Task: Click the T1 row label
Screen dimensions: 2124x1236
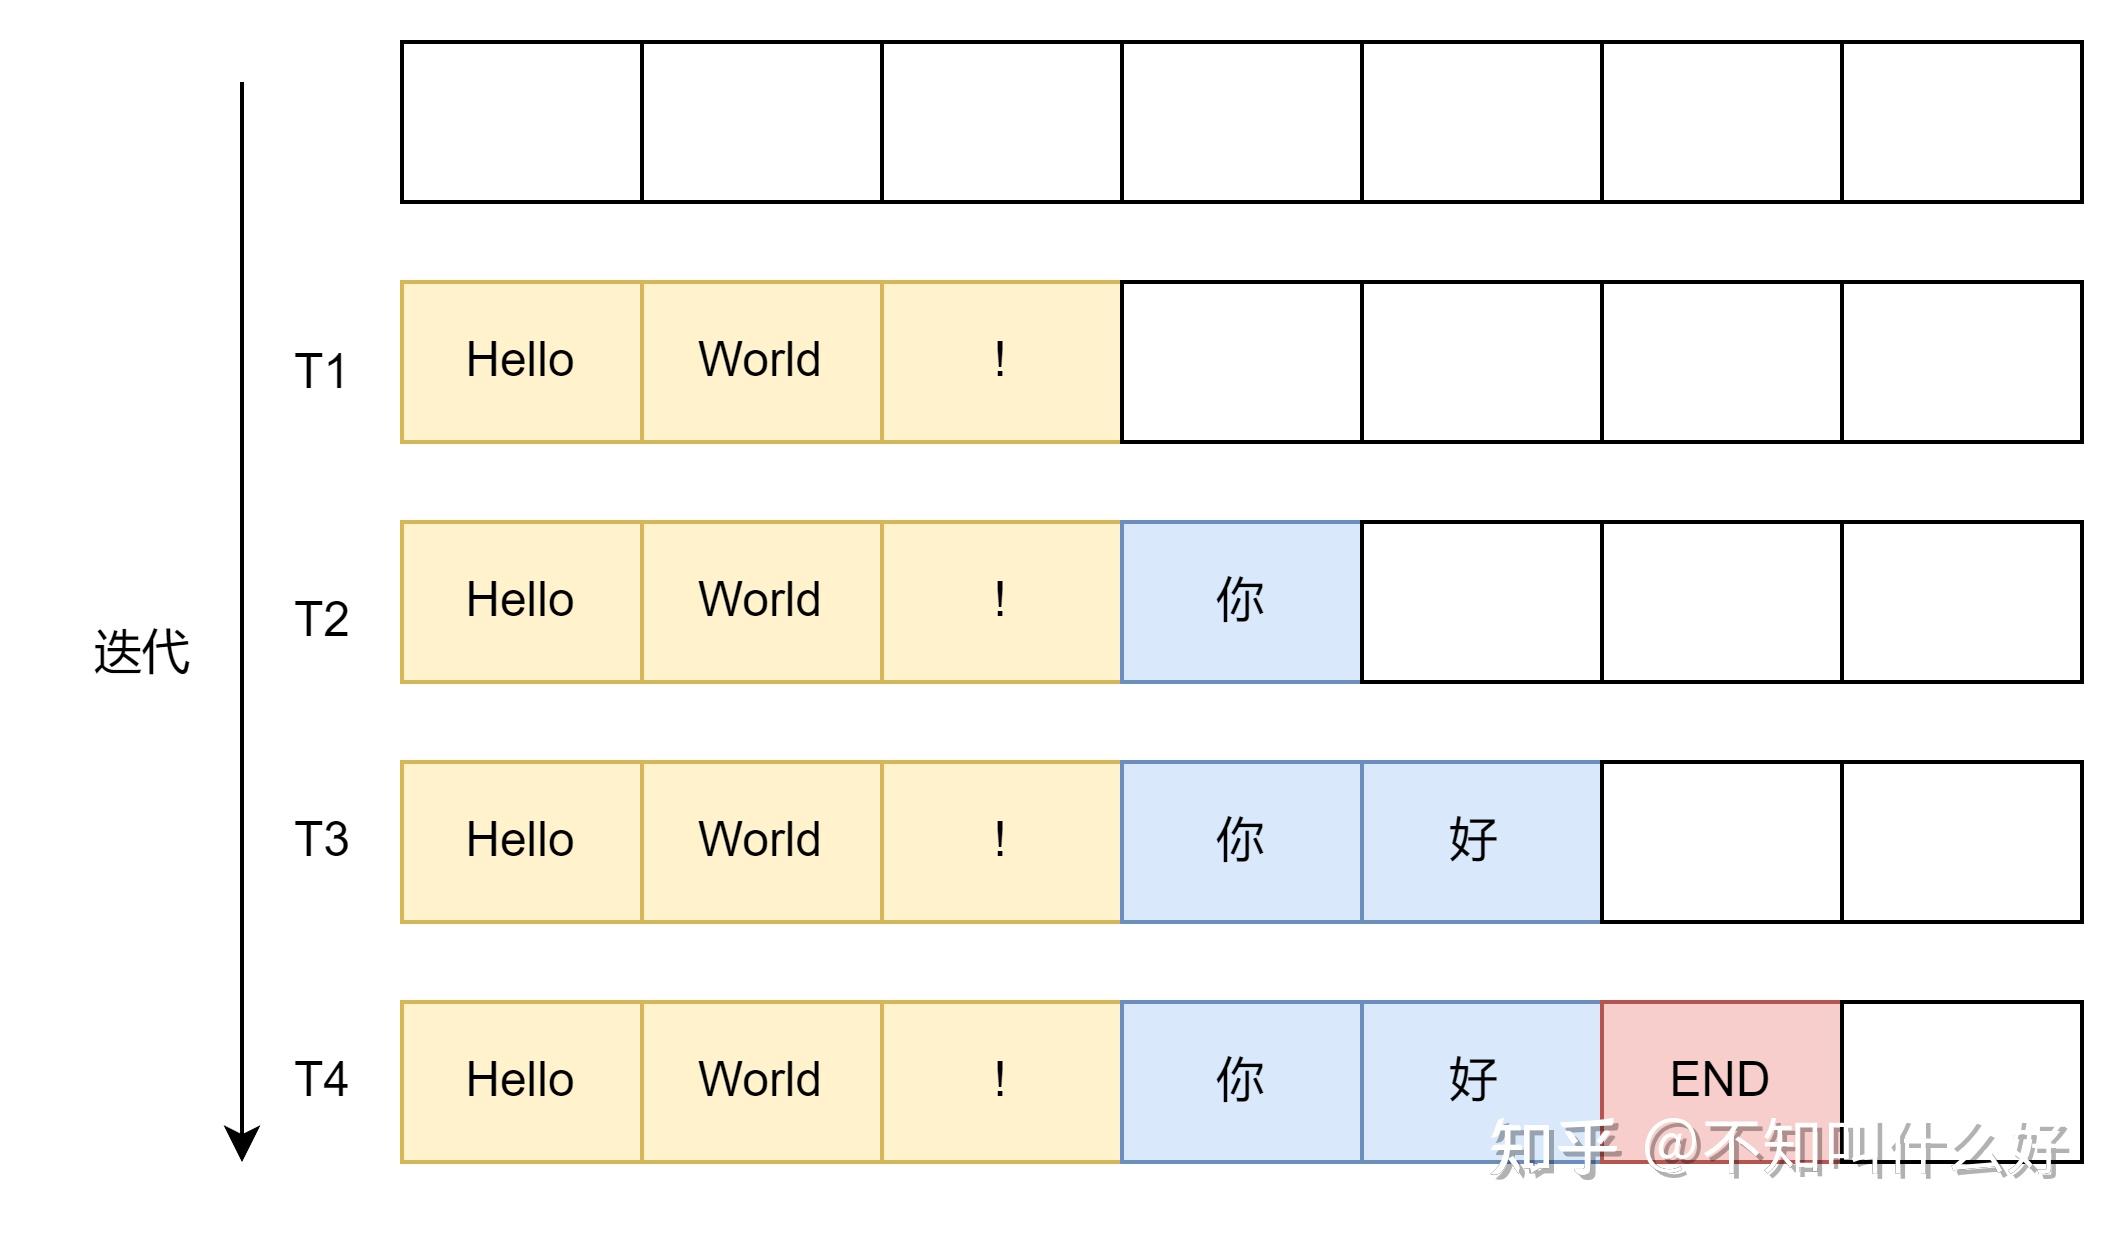Action: click(x=321, y=372)
